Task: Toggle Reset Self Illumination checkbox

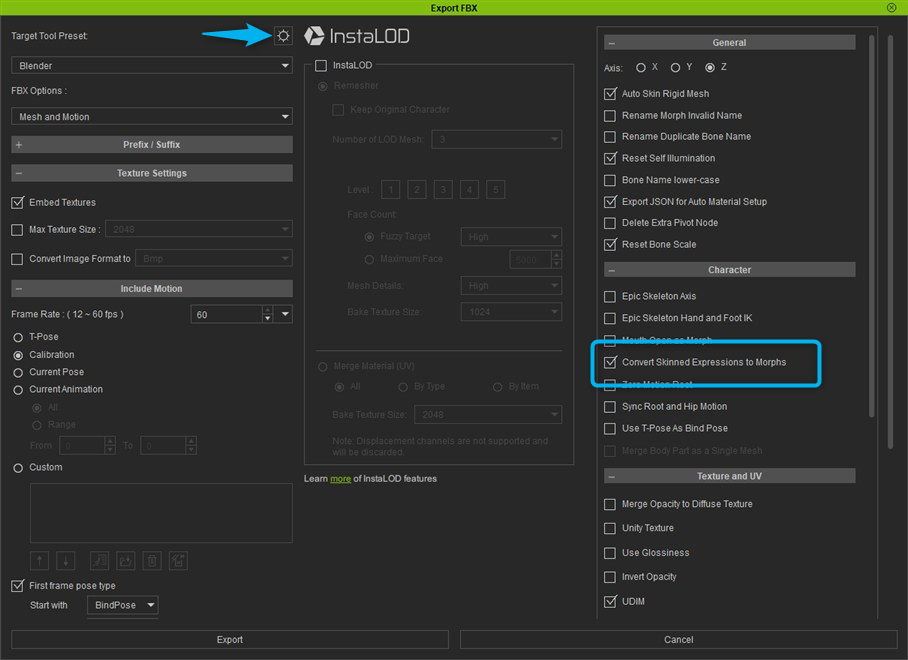Action: click(610, 158)
